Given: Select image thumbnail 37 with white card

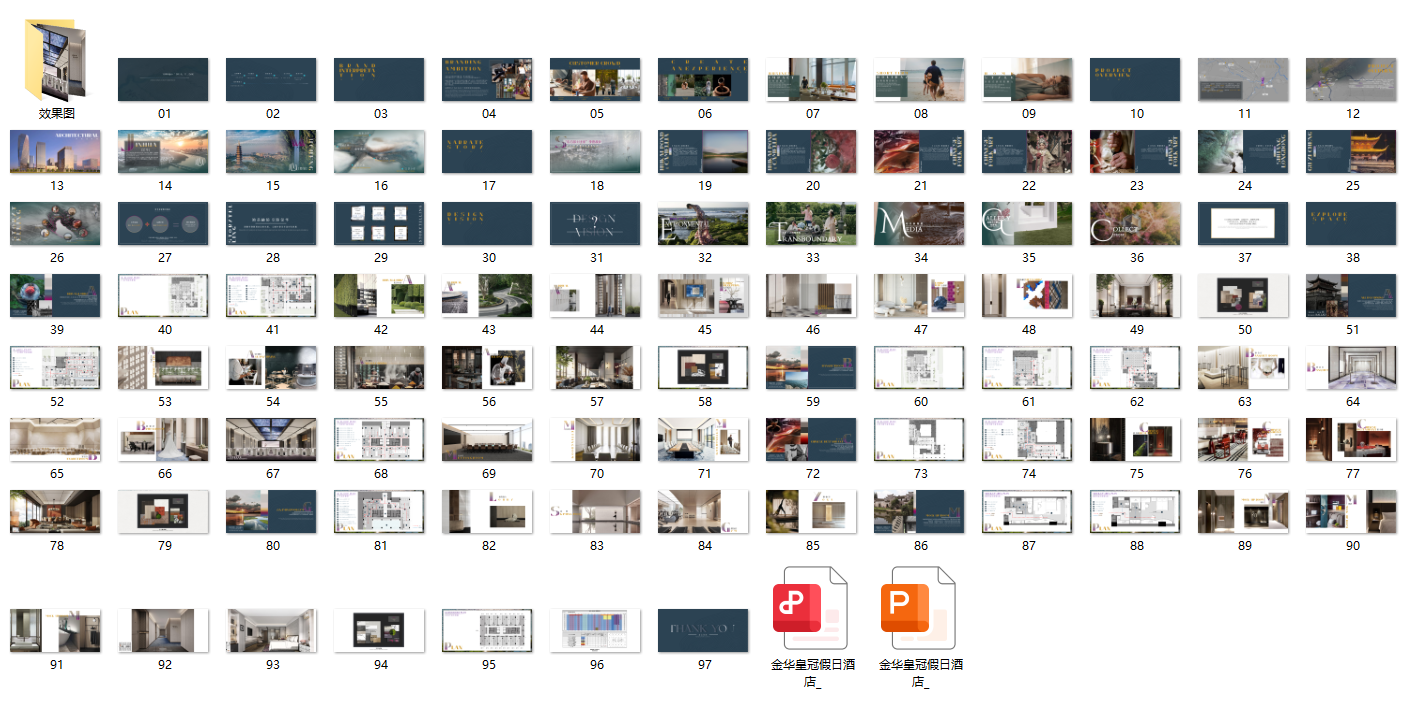Looking at the screenshot, I should click(x=1243, y=223).
